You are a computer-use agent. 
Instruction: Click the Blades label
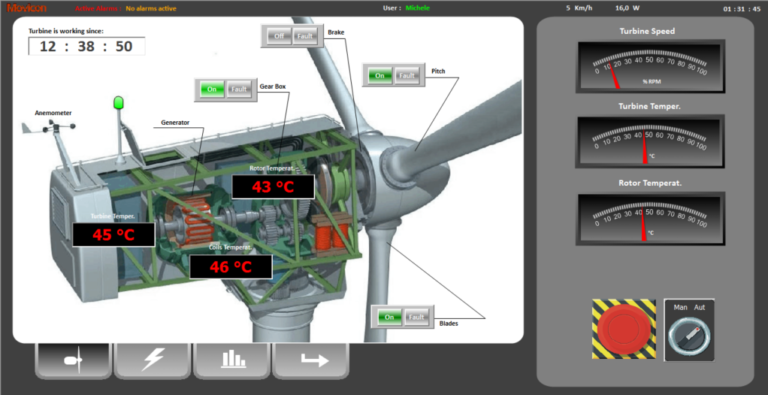click(x=449, y=323)
